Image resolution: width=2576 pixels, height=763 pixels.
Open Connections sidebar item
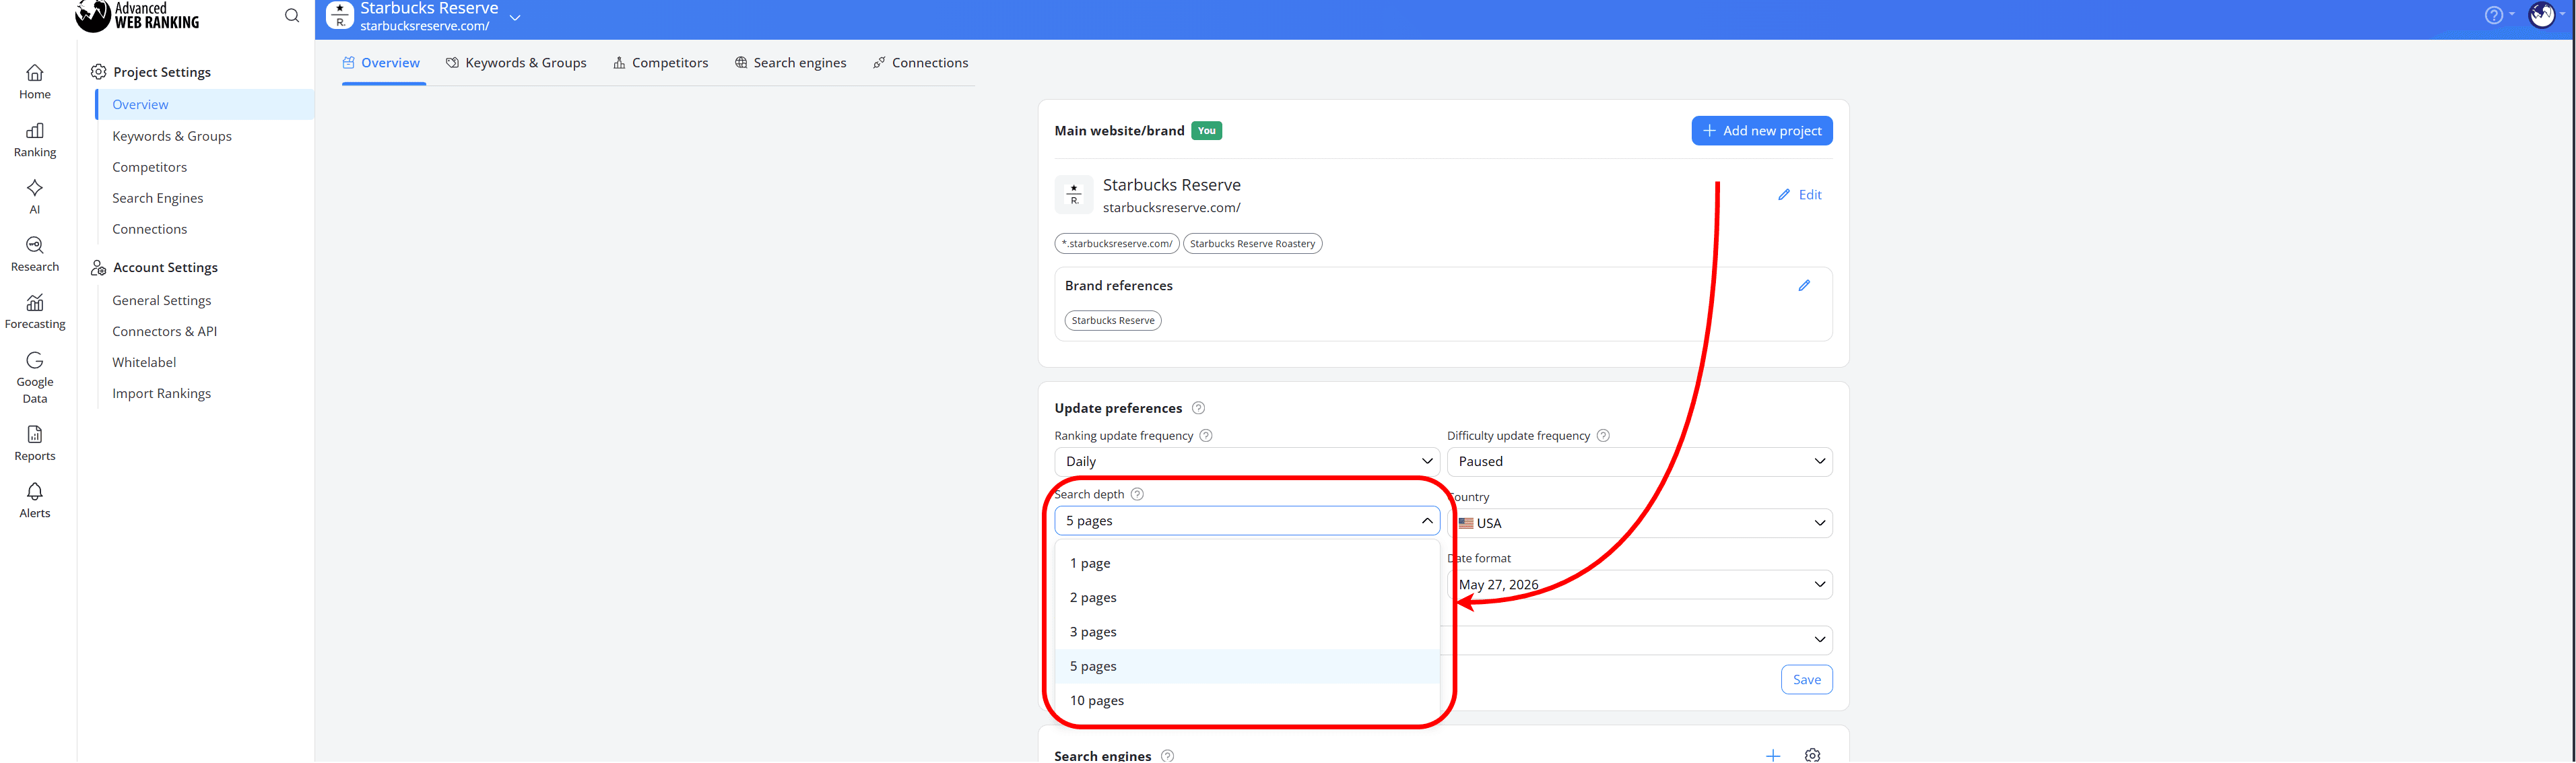150,229
